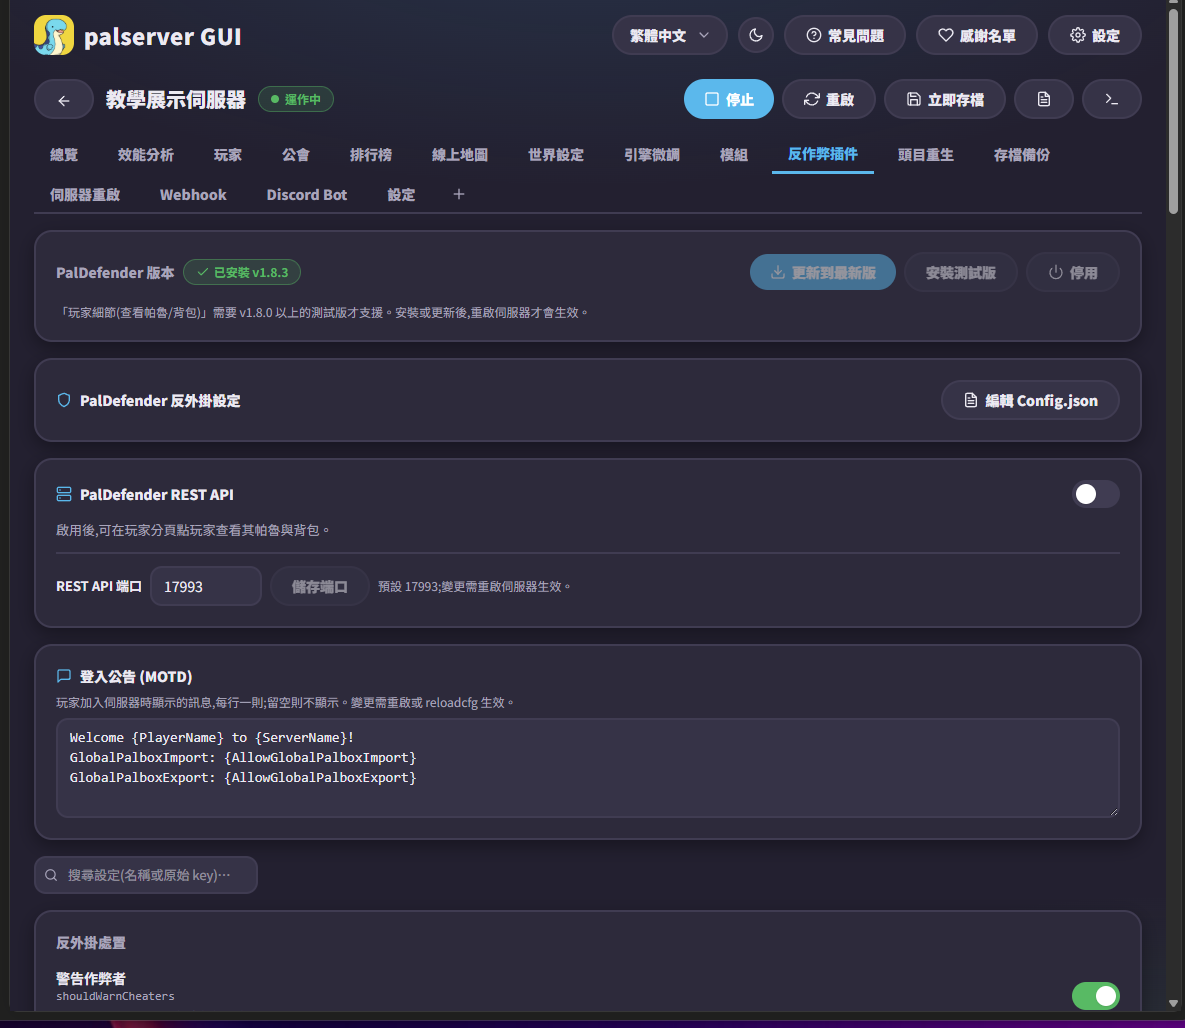Screen dimensions: 1185x1028
Task: Click the 停用 disable button
Action: click(1072, 272)
